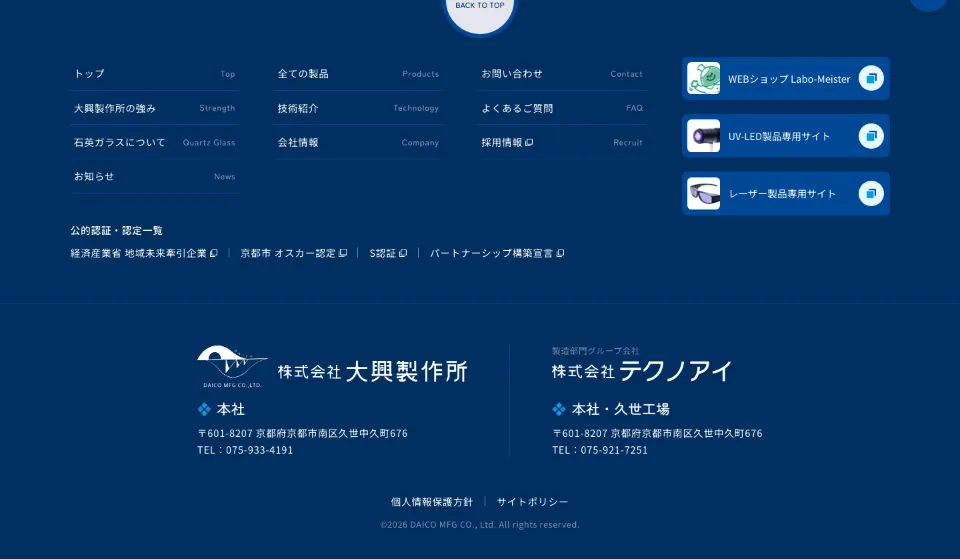Image resolution: width=960 pixels, height=559 pixels.
Task: Open 採用情報 Recruit link
Action: [x=562, y=142]
